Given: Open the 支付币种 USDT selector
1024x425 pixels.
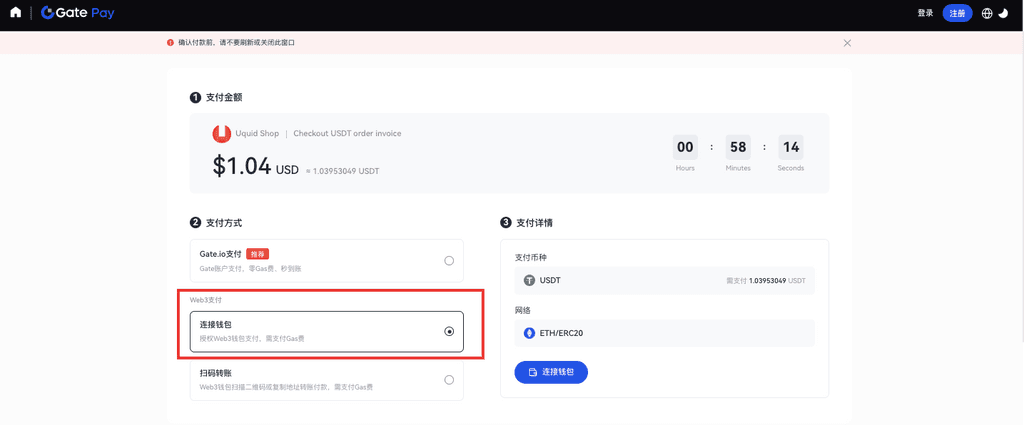Looking at the screenshot, I should 664,281.
